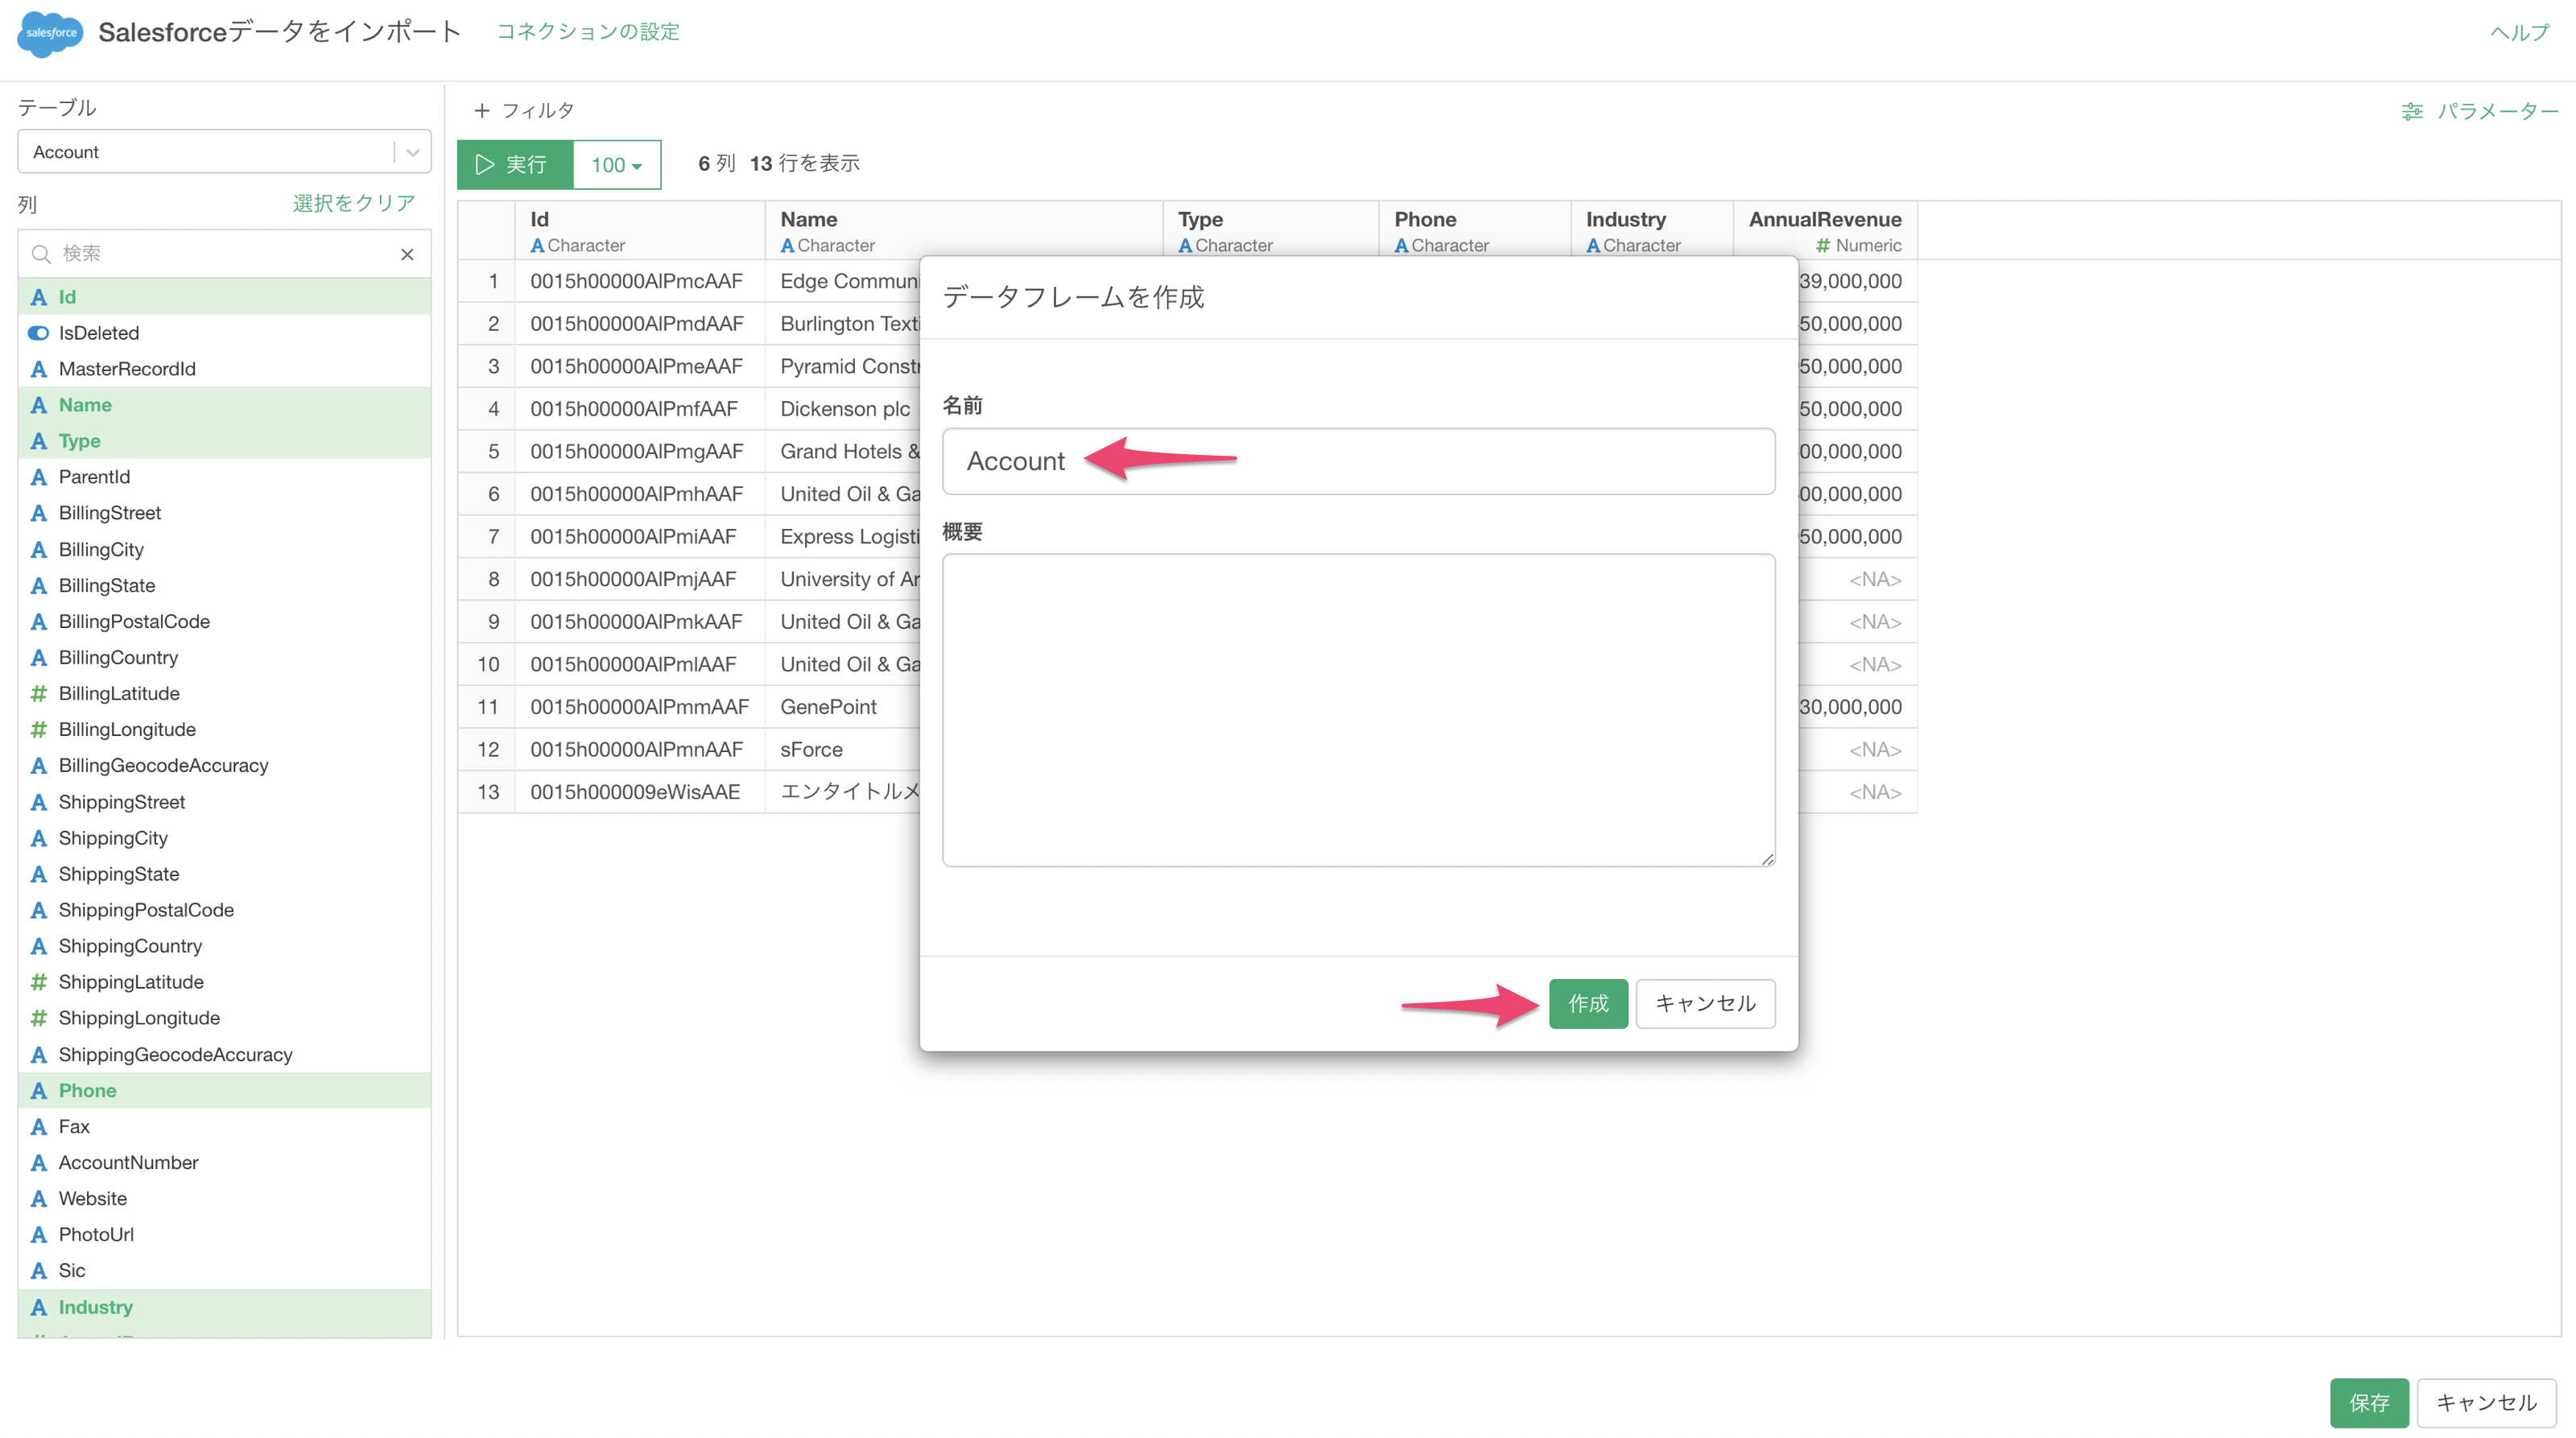2576x1438 pixels.
Task: Click Id cell 0015h00000AlPmcAAF
Action: (640, 281)
